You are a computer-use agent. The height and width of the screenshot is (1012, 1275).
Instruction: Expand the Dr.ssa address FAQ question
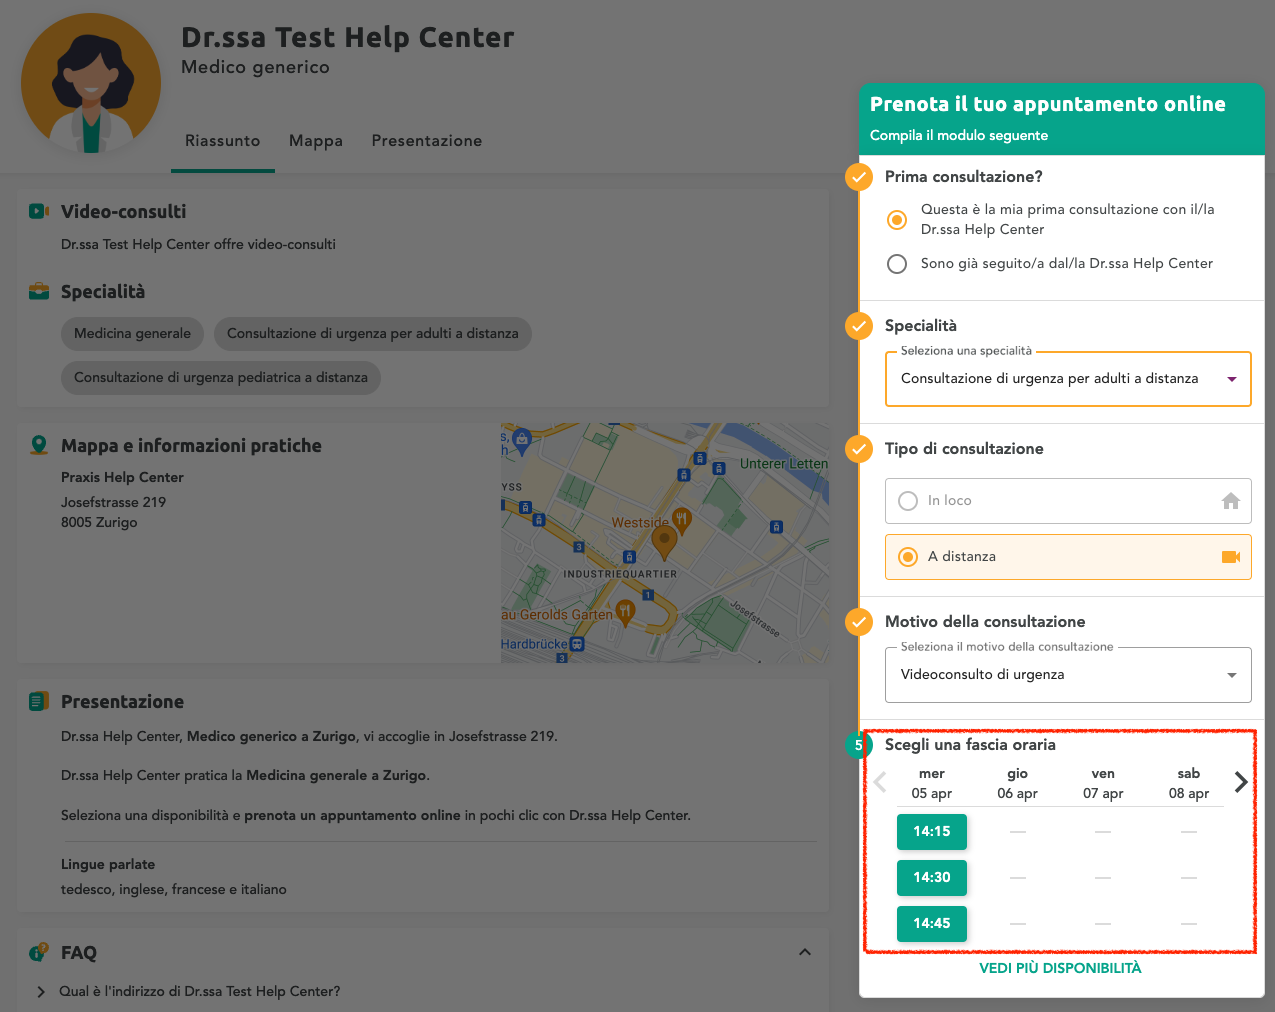tap(199, 991)
